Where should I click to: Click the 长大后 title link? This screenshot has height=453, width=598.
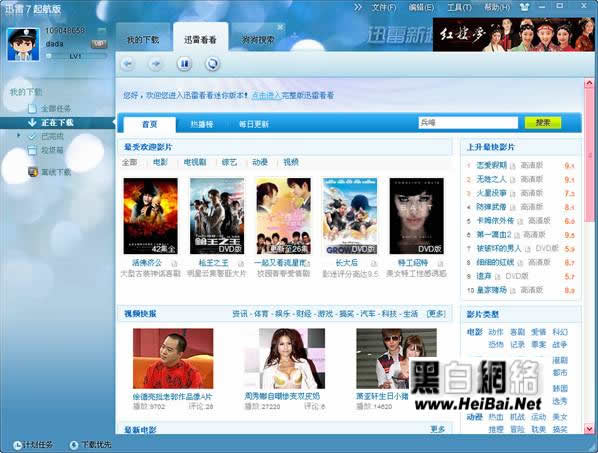tap(346, 263)
